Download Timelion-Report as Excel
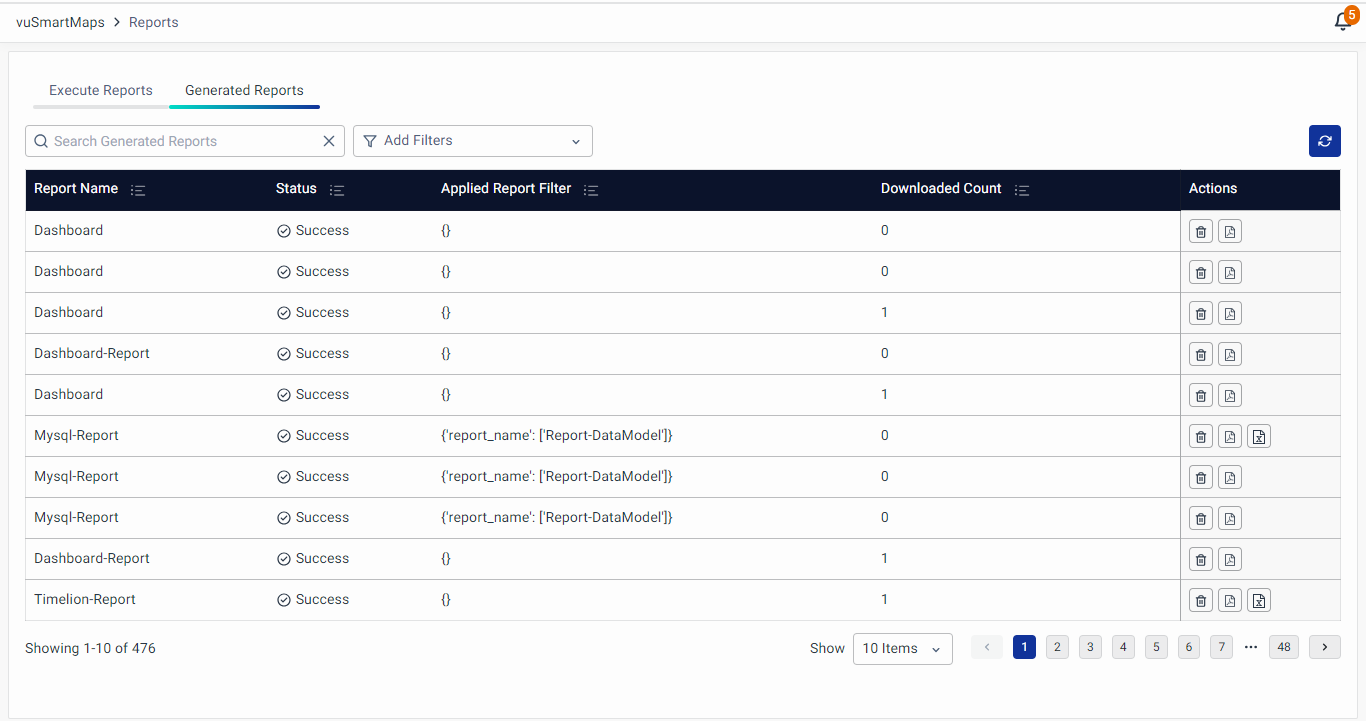Screen dimensions: 1366x721 click(1259, 600)
